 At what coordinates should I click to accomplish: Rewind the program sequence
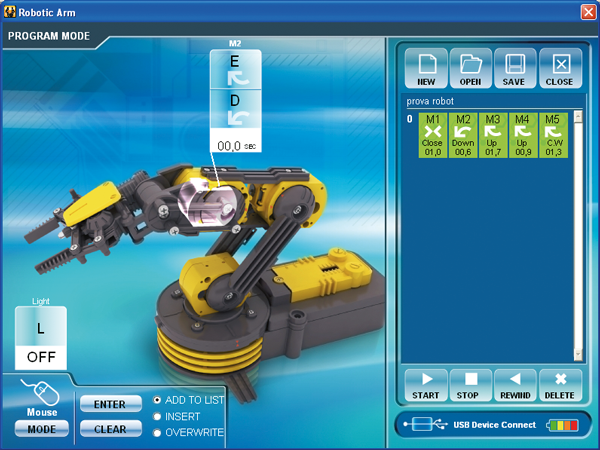coord(515,385)
